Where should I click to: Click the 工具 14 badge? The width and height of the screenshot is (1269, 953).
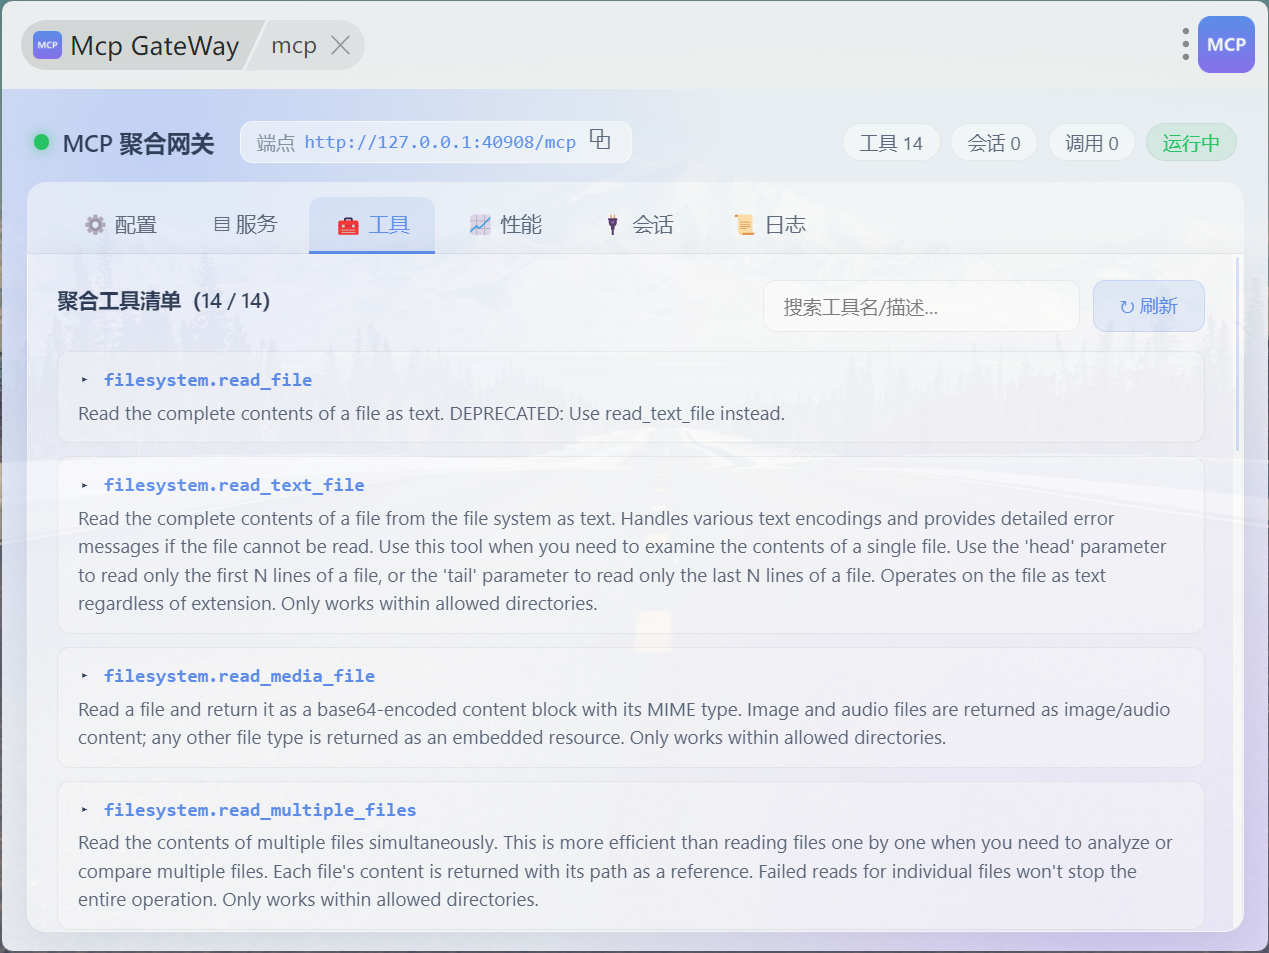(x=891, y=143)
